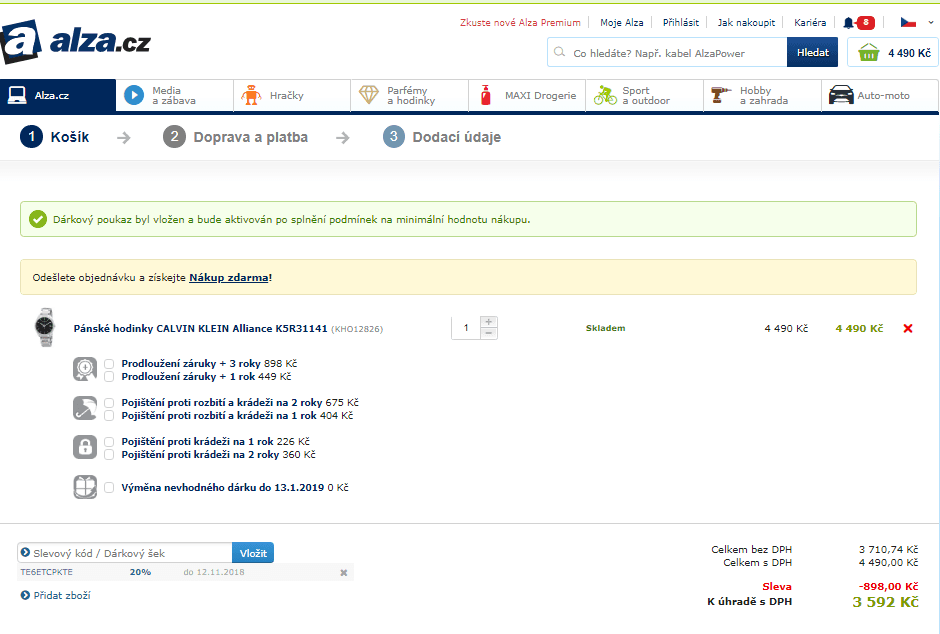Open the shopping basket showing 4 490 Kč
Image resolution: width=940 pixels, height=634 pixels.
(892, 53)
